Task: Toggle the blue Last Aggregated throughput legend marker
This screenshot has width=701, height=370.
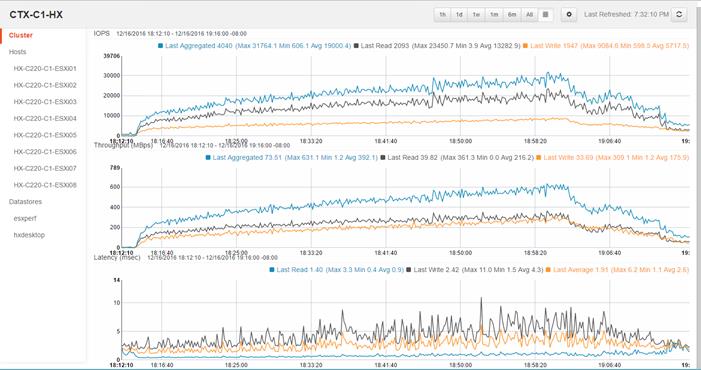Action: coord(208,158)
